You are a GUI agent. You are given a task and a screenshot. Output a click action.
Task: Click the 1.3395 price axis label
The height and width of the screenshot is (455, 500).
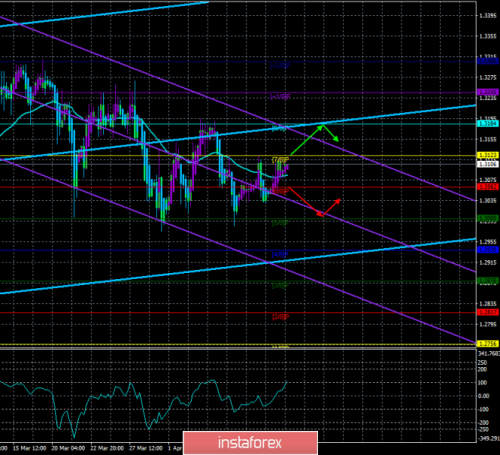[x=488, y=16]
